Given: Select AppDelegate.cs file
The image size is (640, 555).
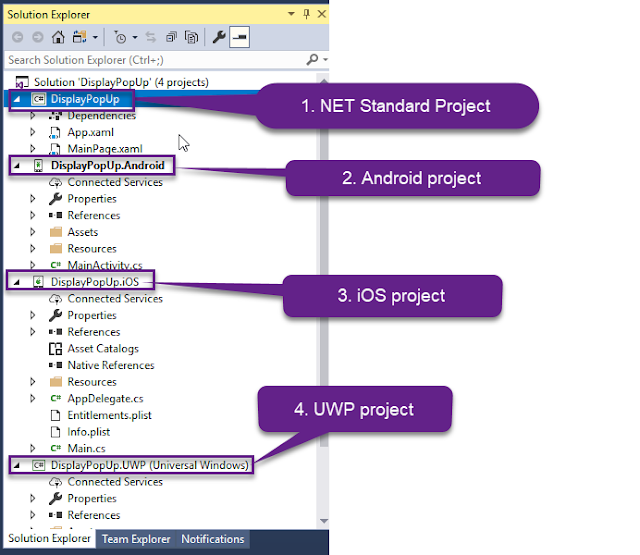Looking at the screenshot, I should pyautogui.click(x=105, y=399).
